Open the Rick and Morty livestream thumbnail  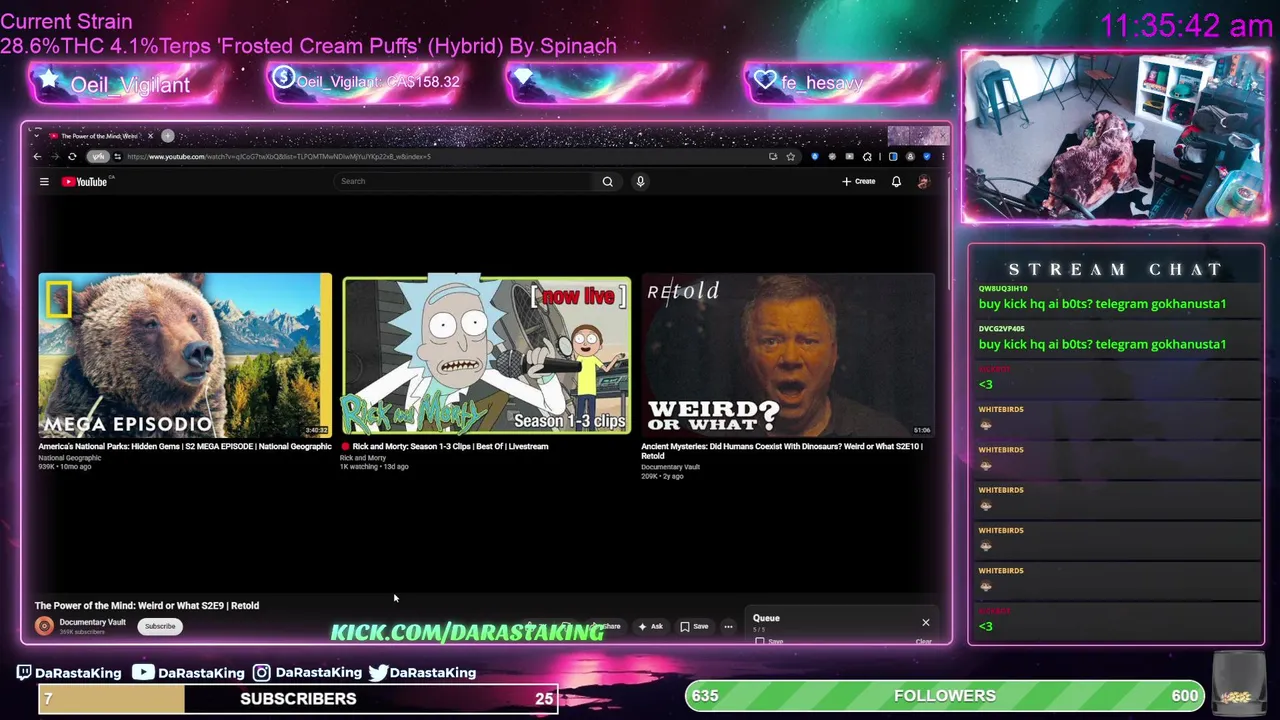coord(487,355)
